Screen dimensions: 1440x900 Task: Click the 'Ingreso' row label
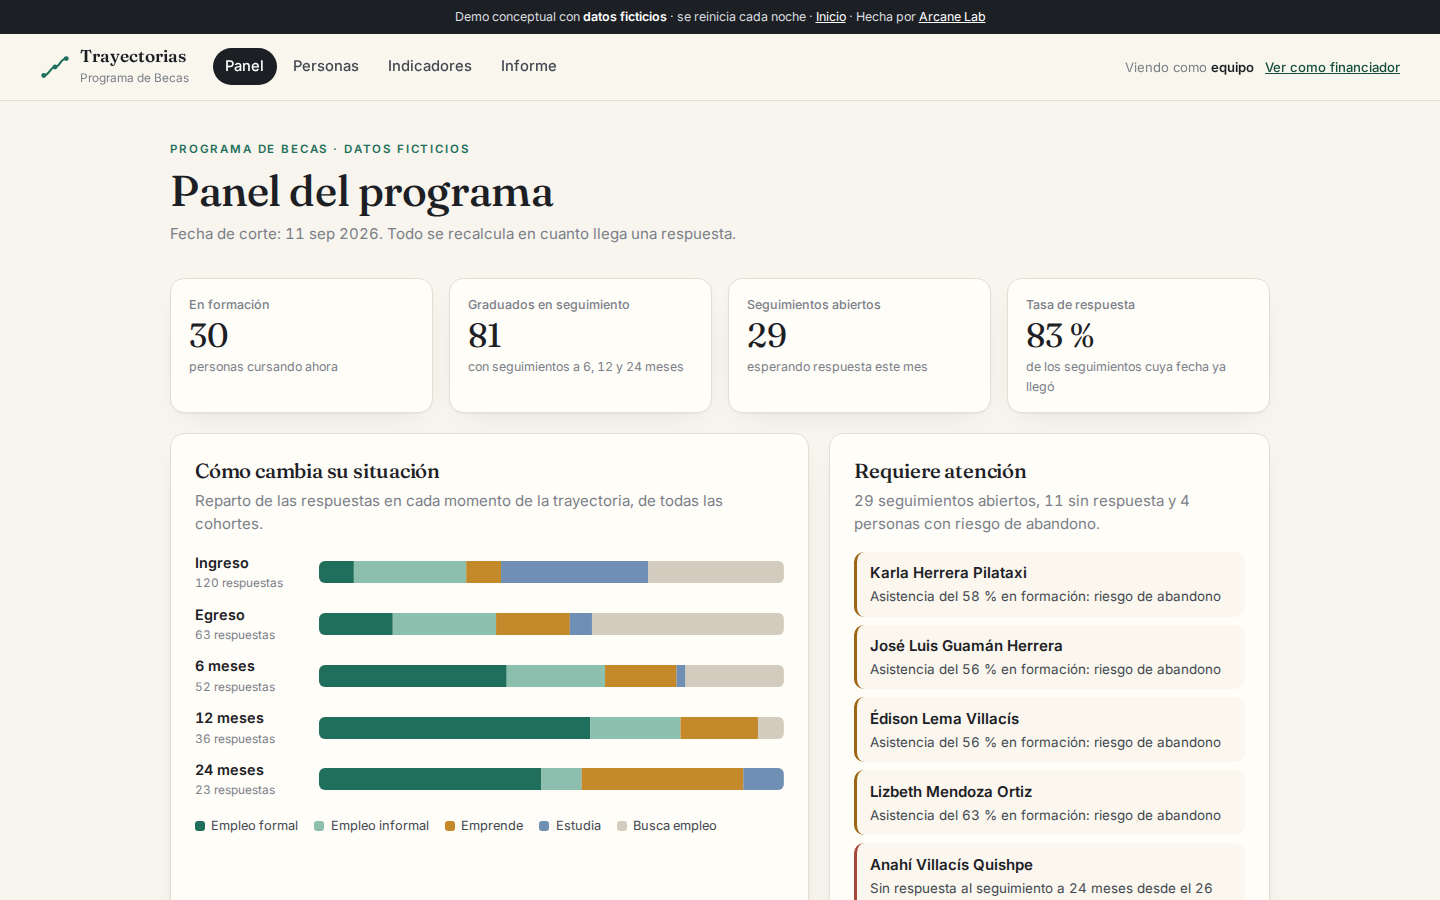222,563
